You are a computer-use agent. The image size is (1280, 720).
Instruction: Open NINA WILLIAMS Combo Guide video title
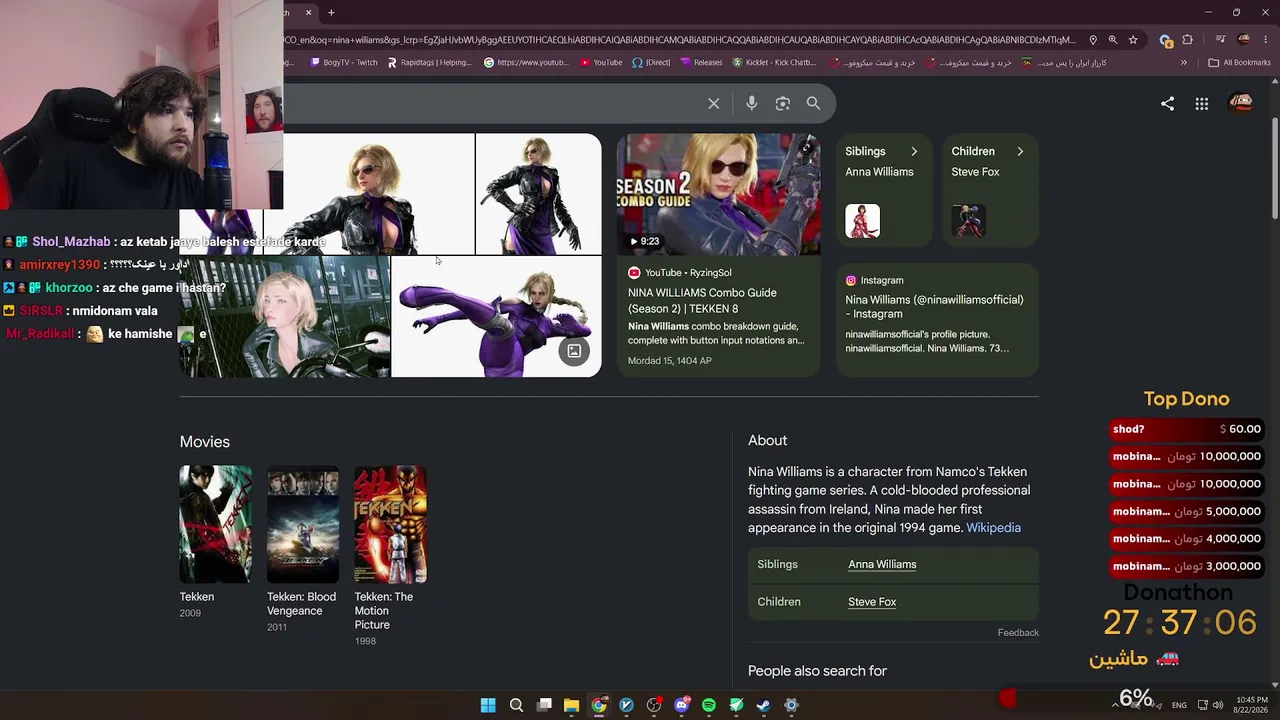click(702, 300)
